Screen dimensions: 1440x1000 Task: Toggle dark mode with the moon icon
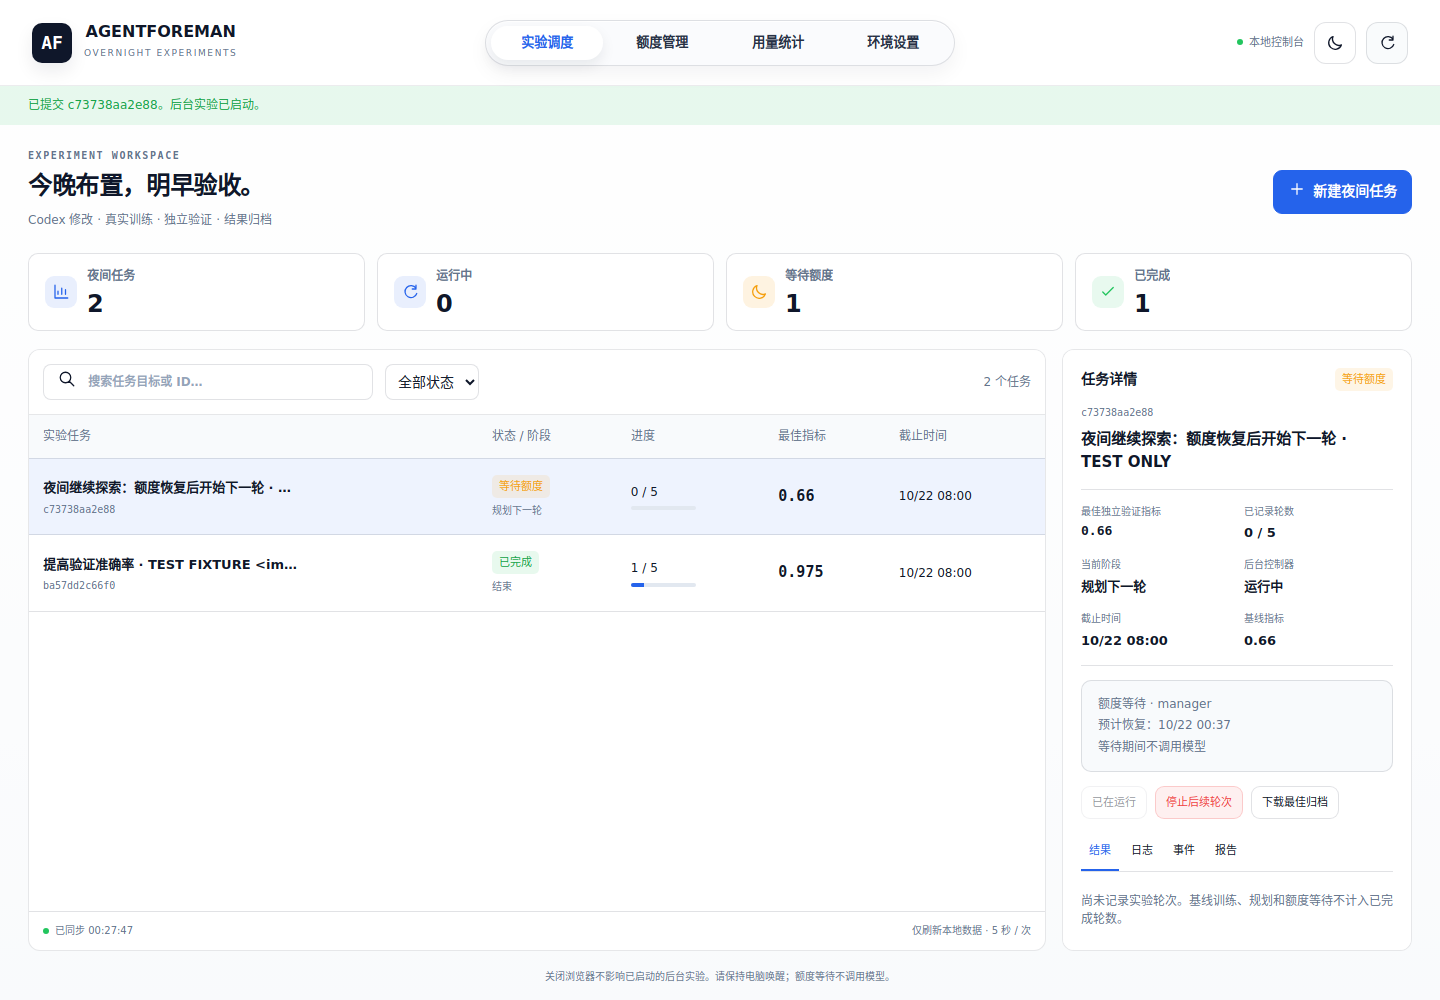pos(1335,43)
